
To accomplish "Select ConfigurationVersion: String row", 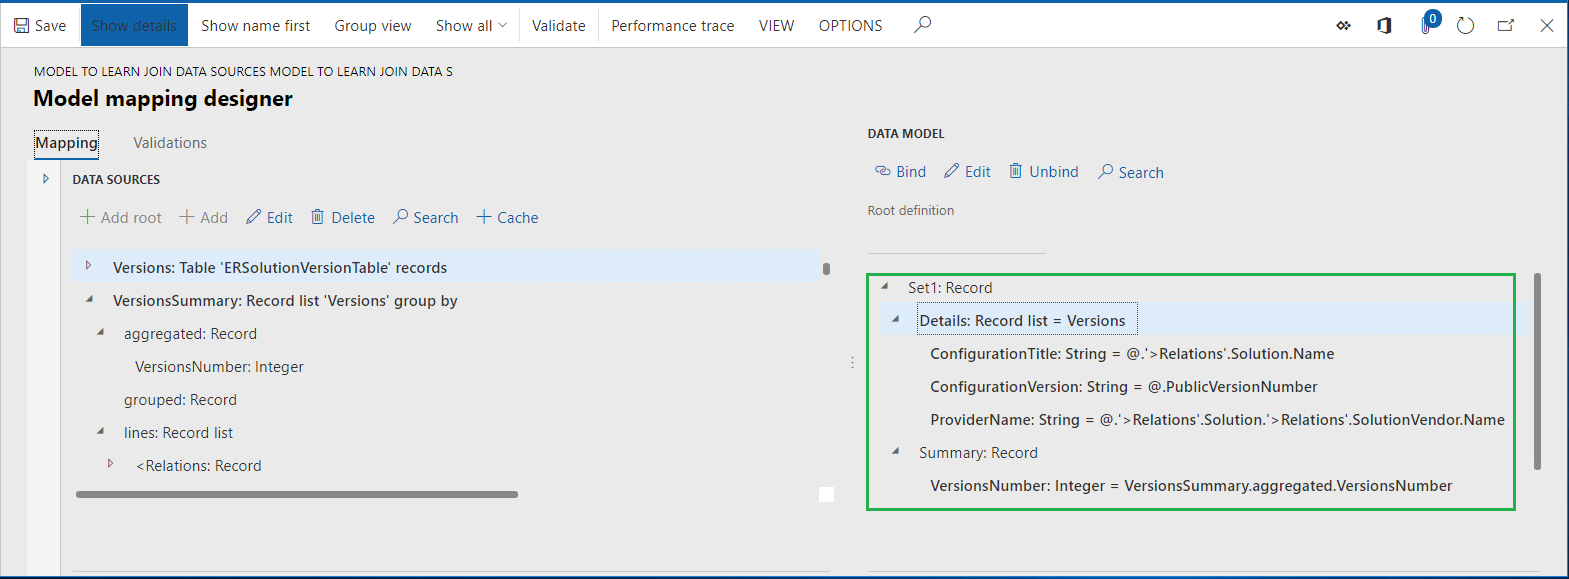I will coord(1124,387).
